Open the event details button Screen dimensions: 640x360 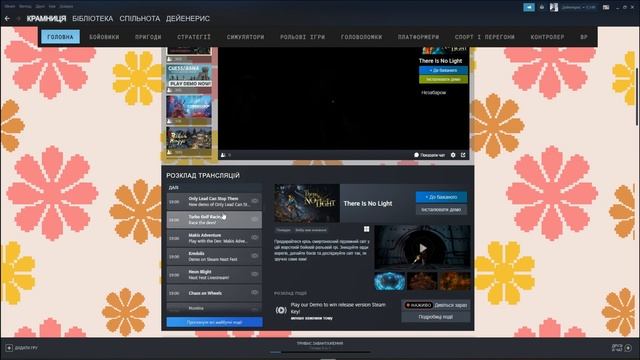[436, 317]
